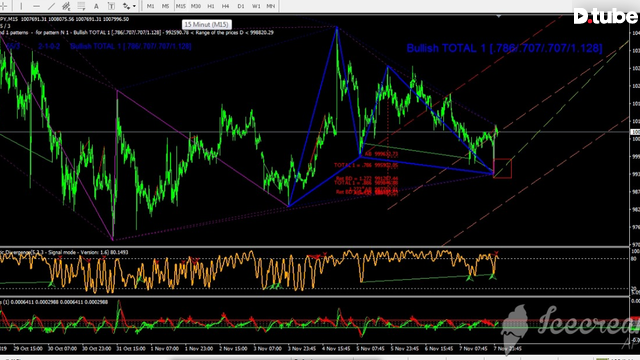Viewport: 640px width, 360px height.
Task: Switch chart to D1 daily timeframe
Action: tap(240, 6)
